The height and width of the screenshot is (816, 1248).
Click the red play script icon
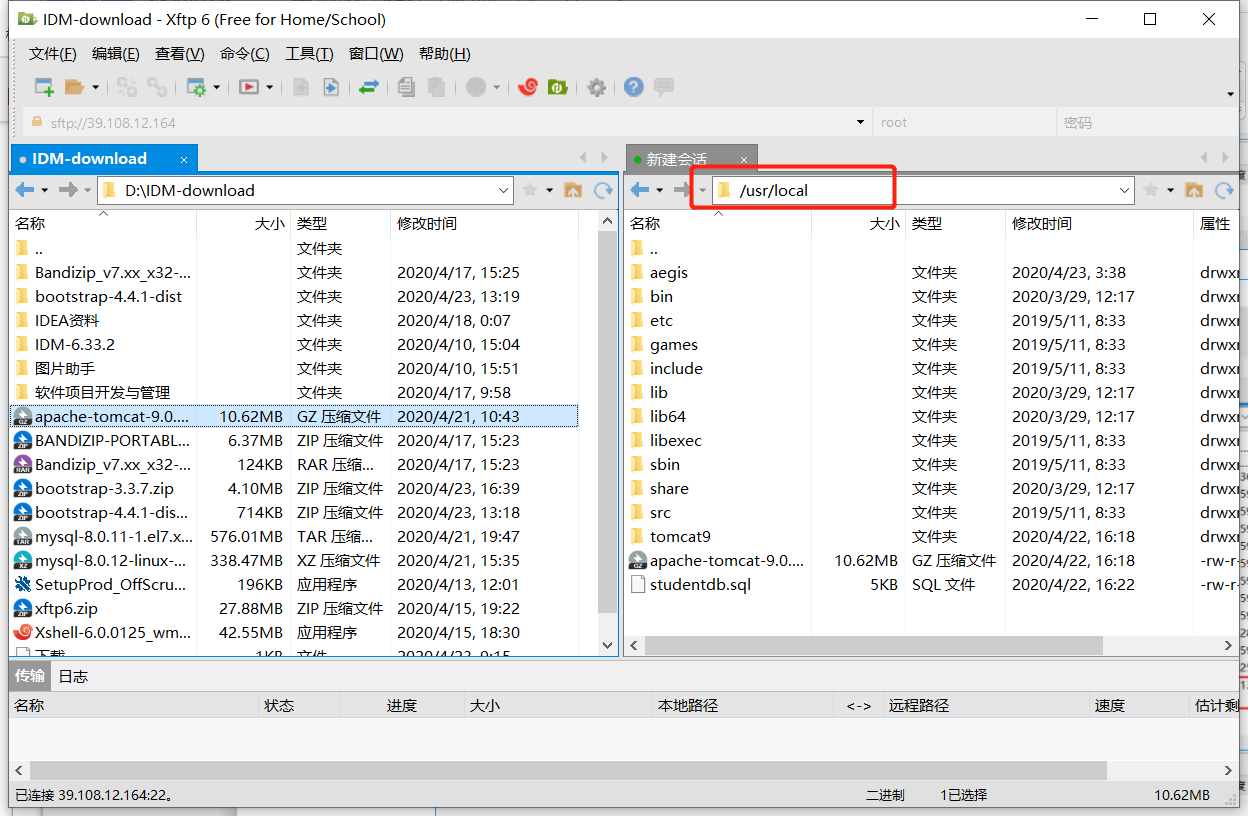click(248, 87)
